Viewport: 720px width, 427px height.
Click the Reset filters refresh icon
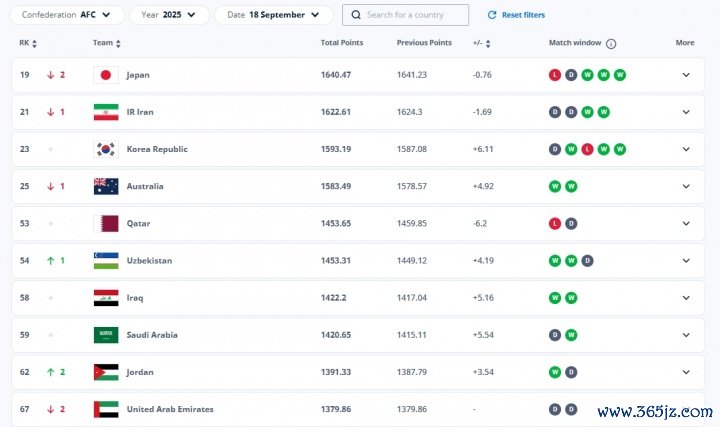pyautogui.click(x=491, y=15)
